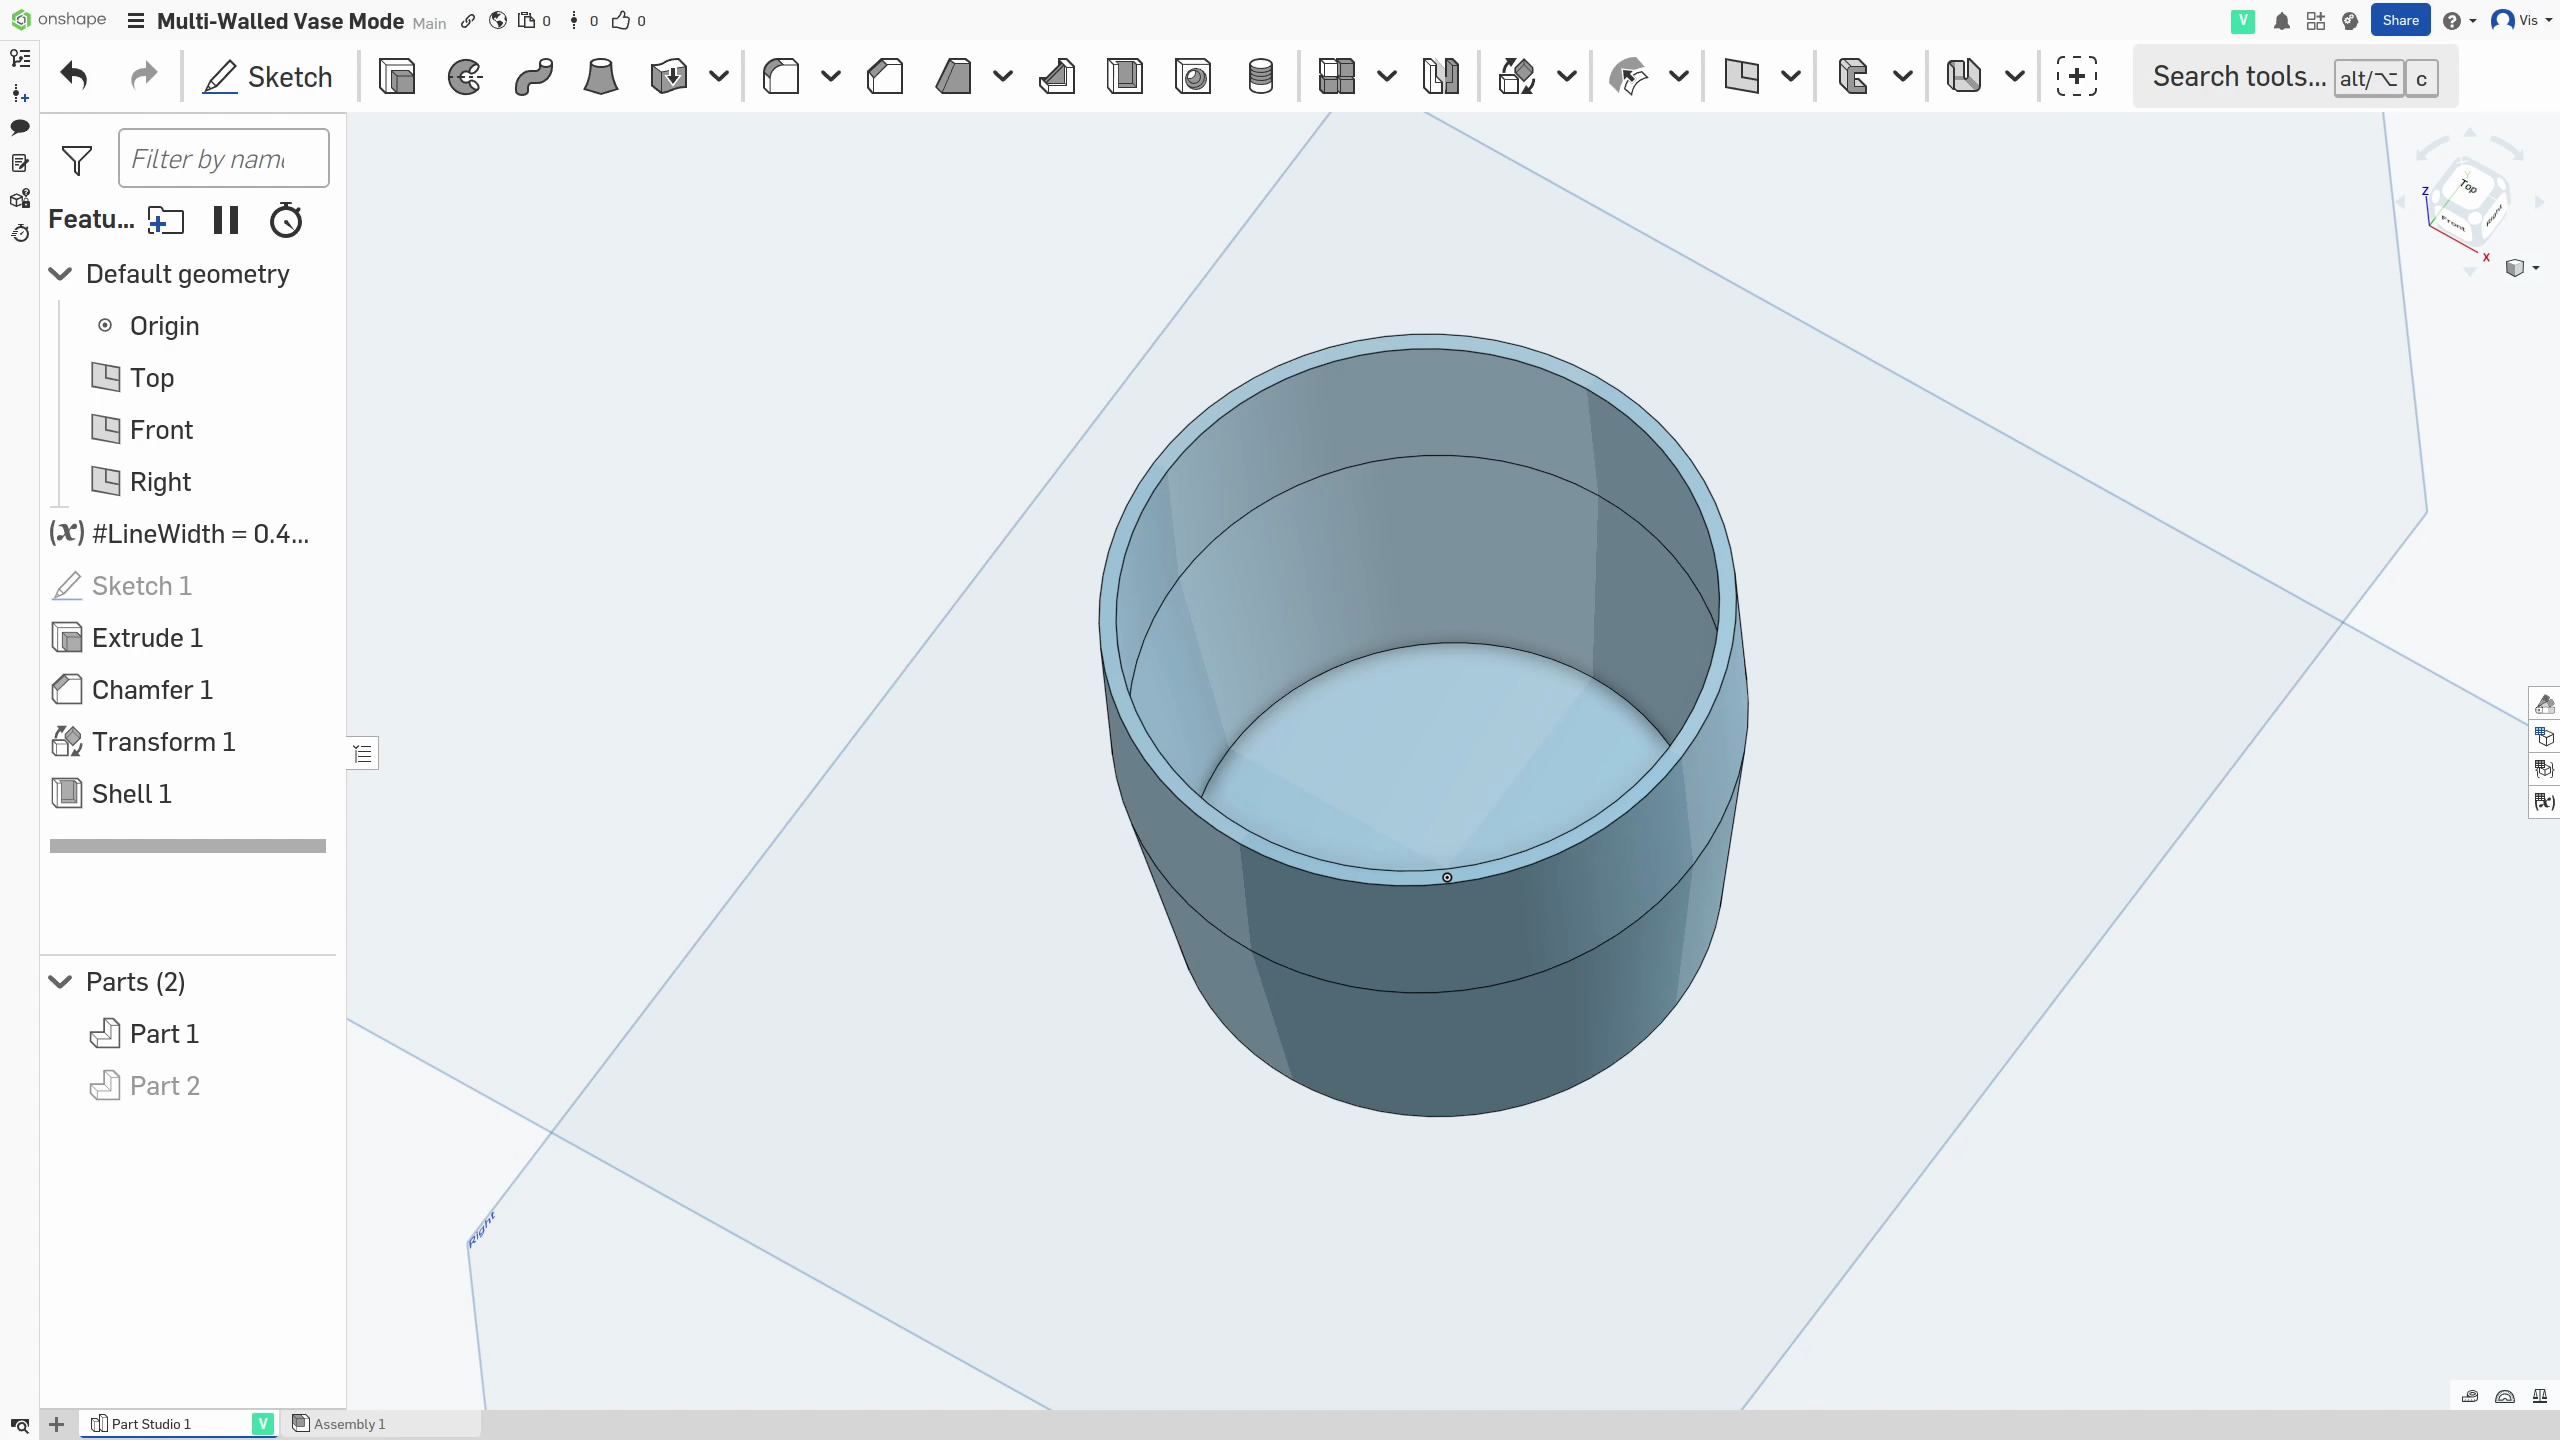Click the Fillet tool icon
2560x1440 pixels.
click(781, 77)
